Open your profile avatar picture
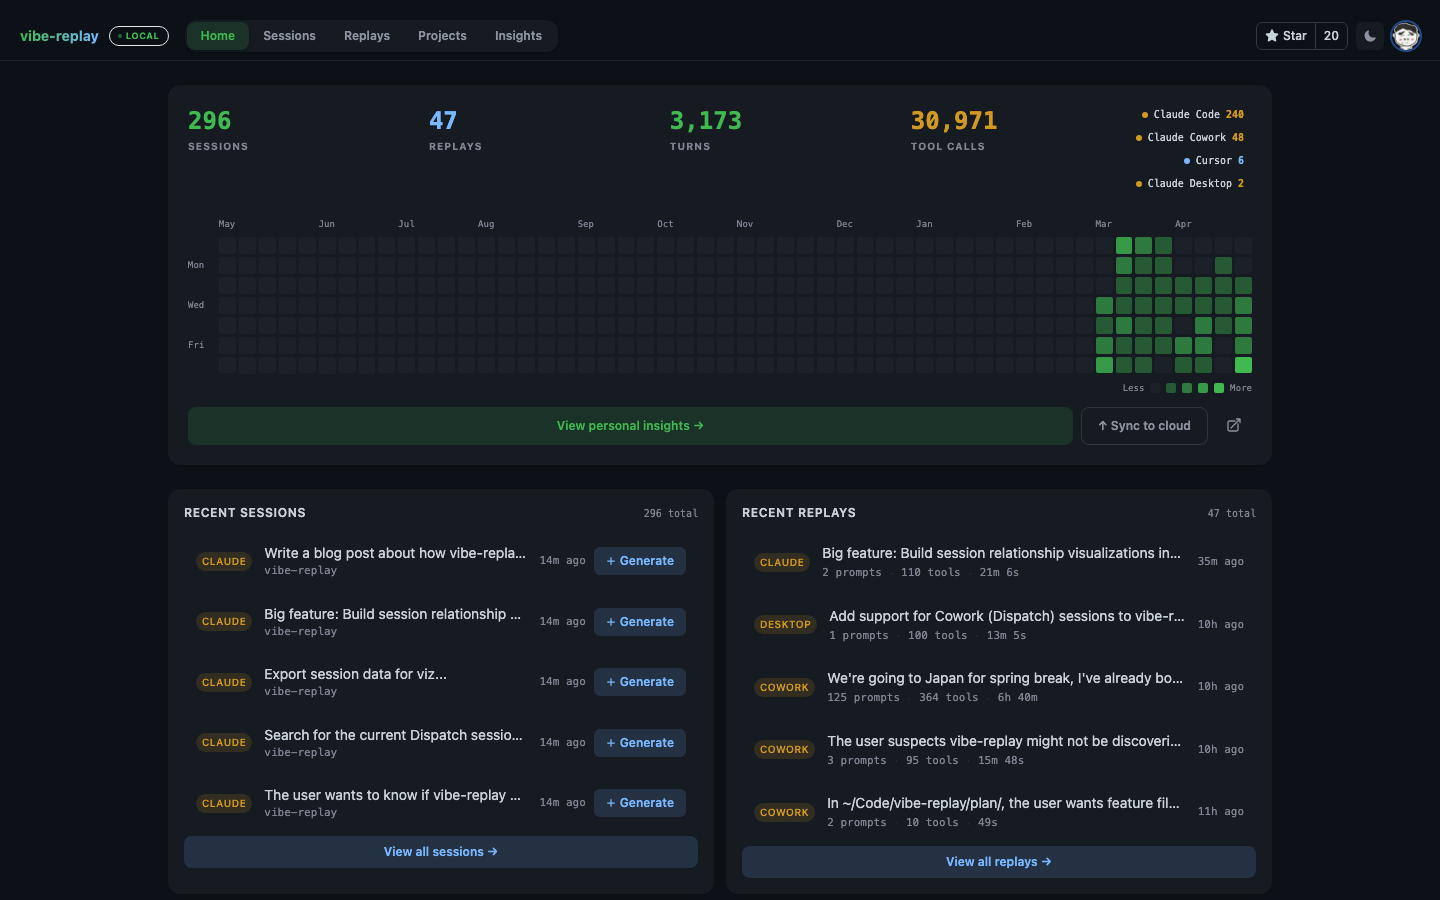Screen dimensions: 1440x900 tap(1405, 35)
